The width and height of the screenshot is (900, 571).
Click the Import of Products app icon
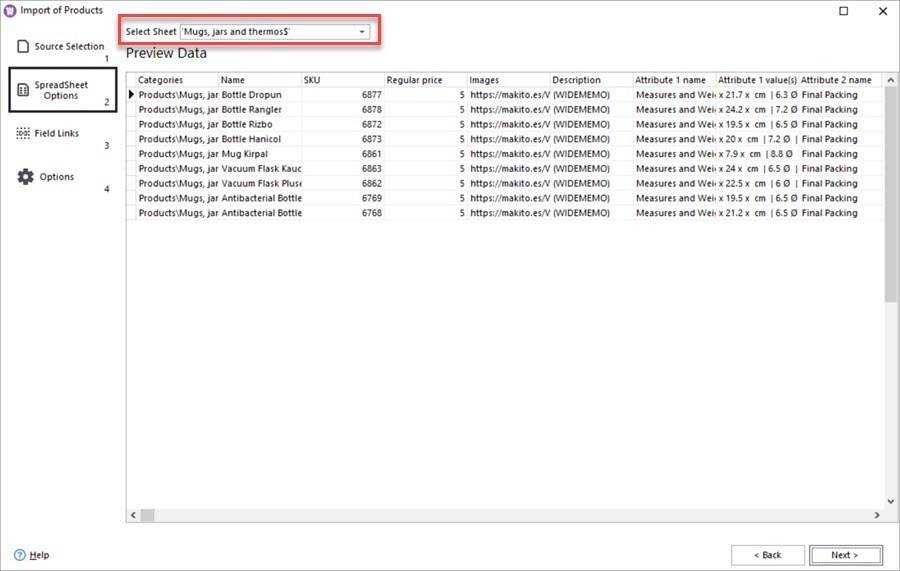pos(10,10)
